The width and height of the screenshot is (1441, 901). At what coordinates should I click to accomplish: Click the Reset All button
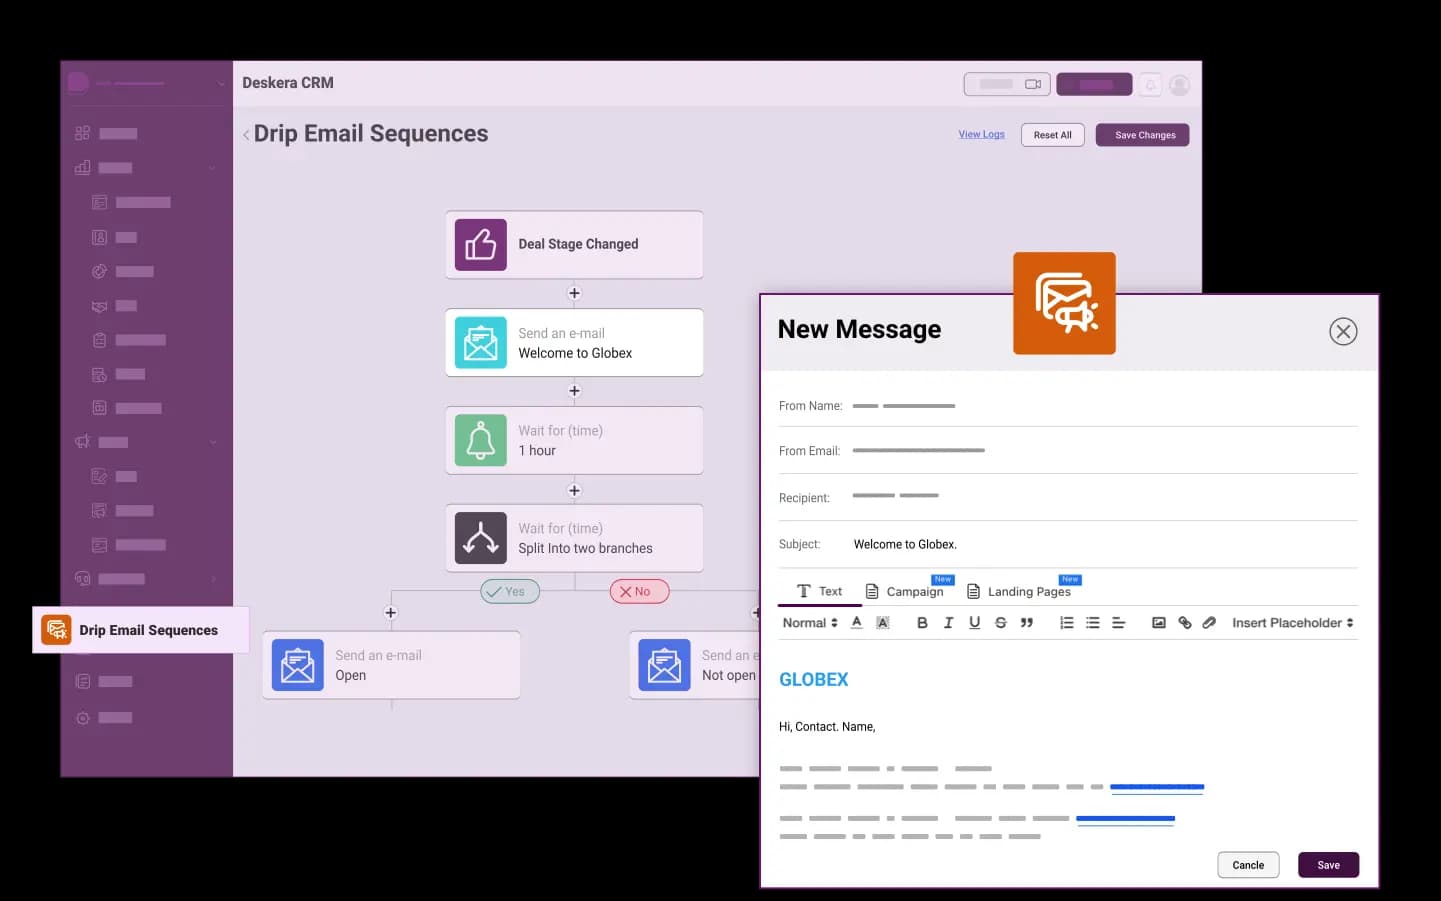[1053, 135]
